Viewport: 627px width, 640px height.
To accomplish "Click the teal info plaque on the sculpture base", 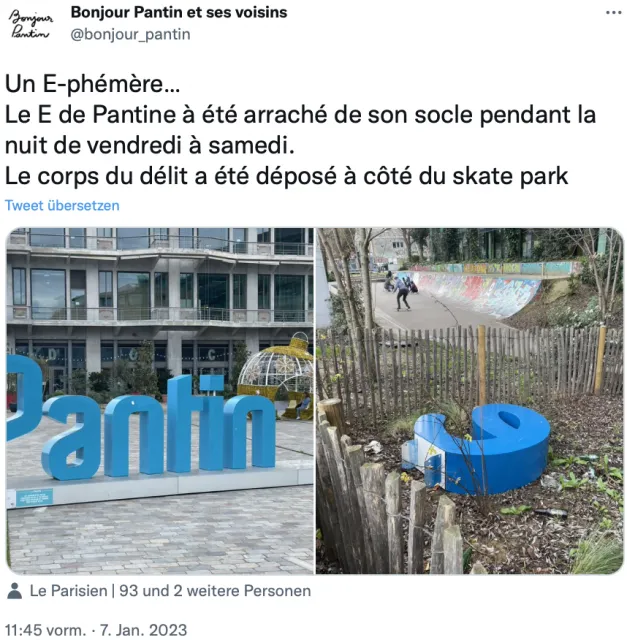I will tap(34, 497).
